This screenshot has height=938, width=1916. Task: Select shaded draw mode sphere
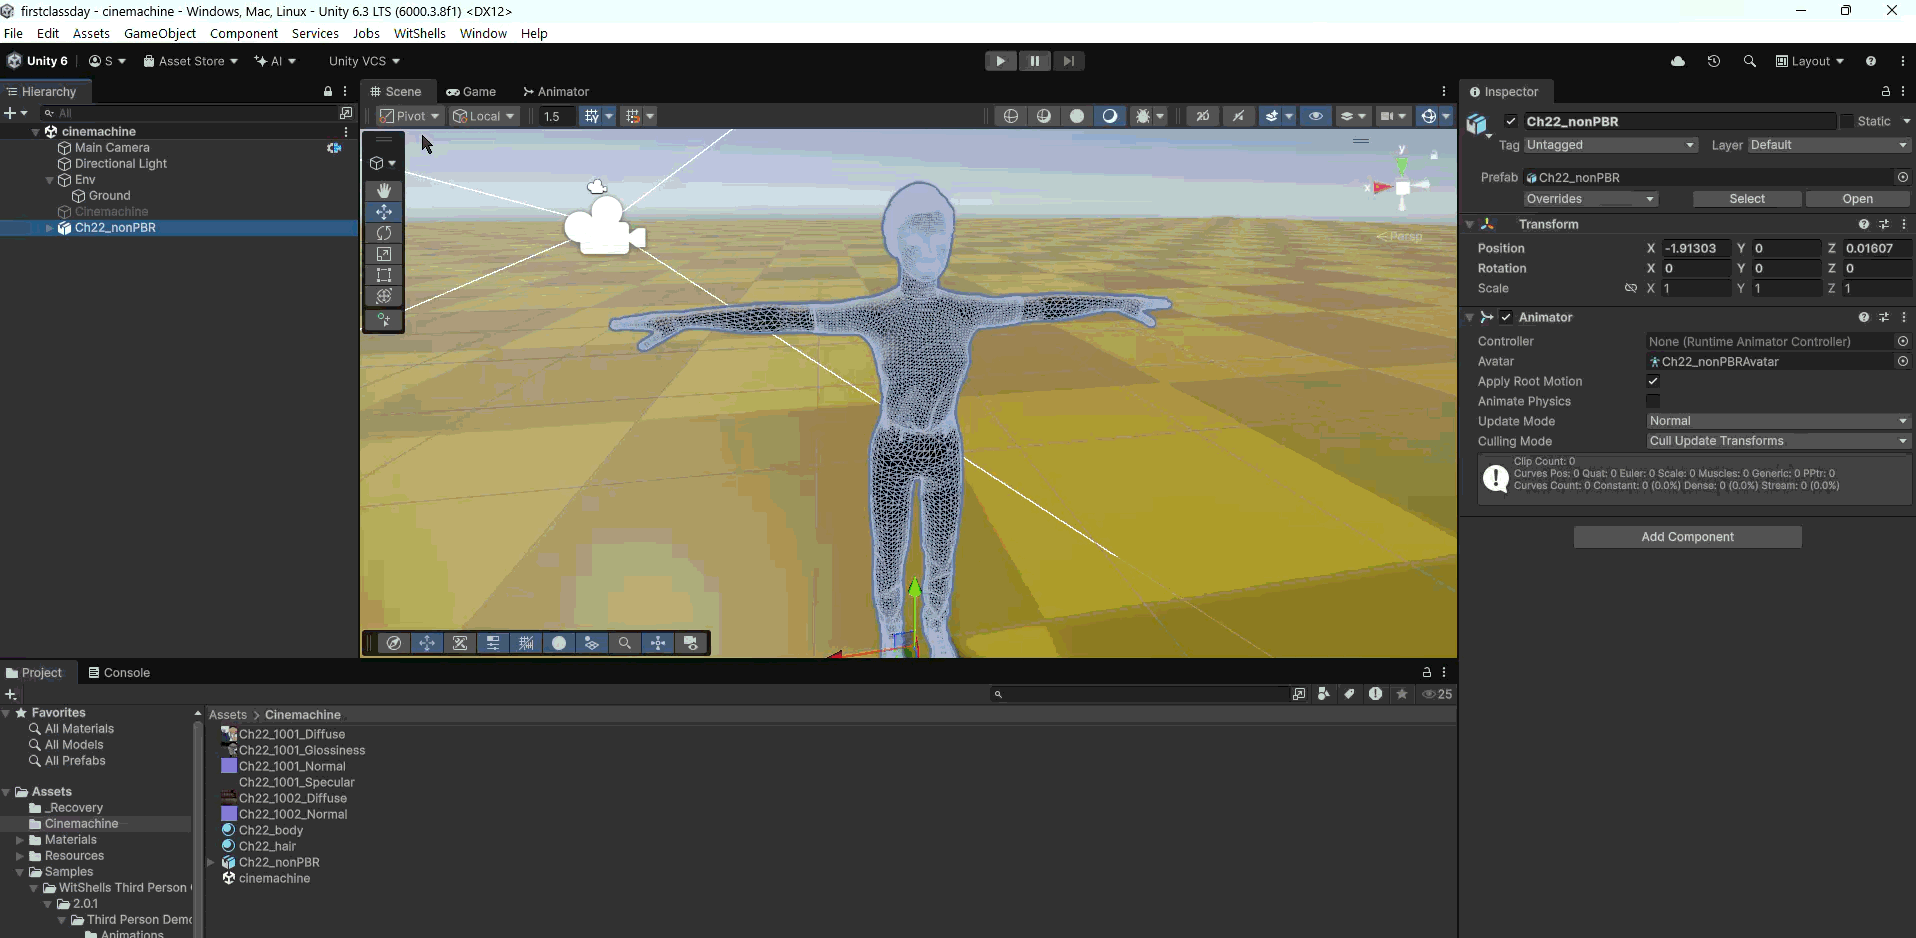(1077, 116)
